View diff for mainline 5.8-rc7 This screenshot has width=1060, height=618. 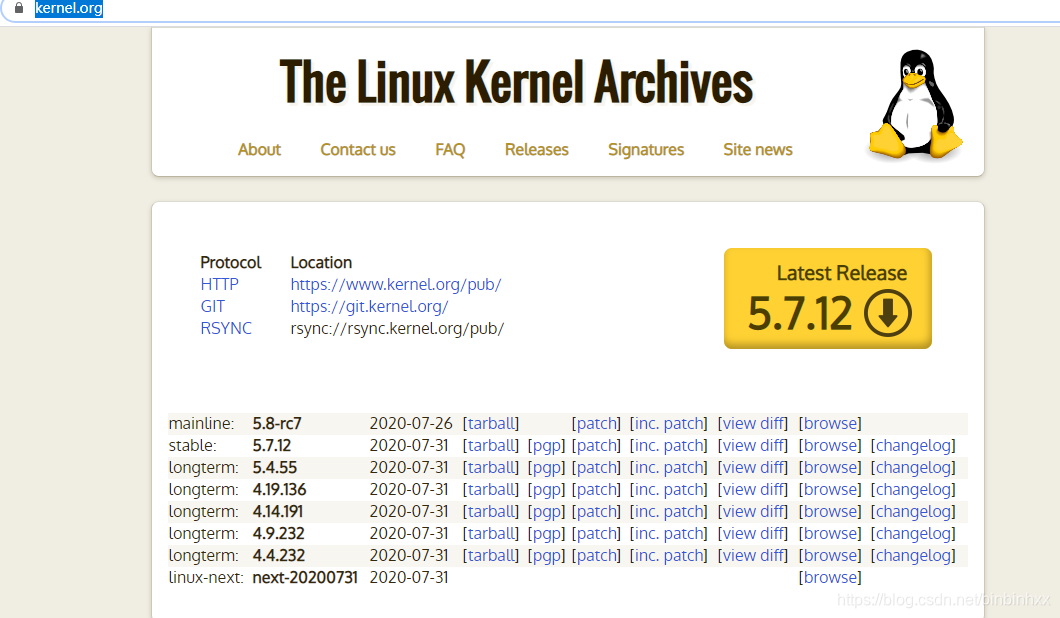pos(753,423)
